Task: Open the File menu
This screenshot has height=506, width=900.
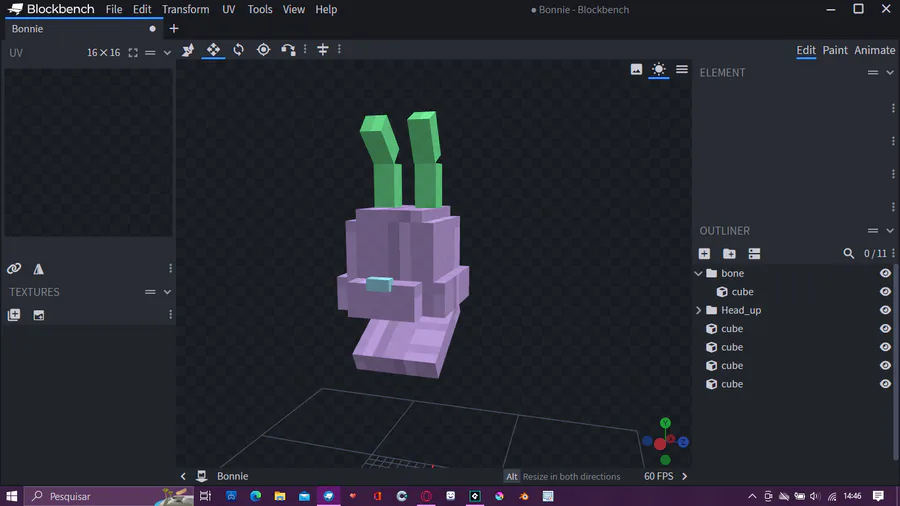Action: coord(114,10)
